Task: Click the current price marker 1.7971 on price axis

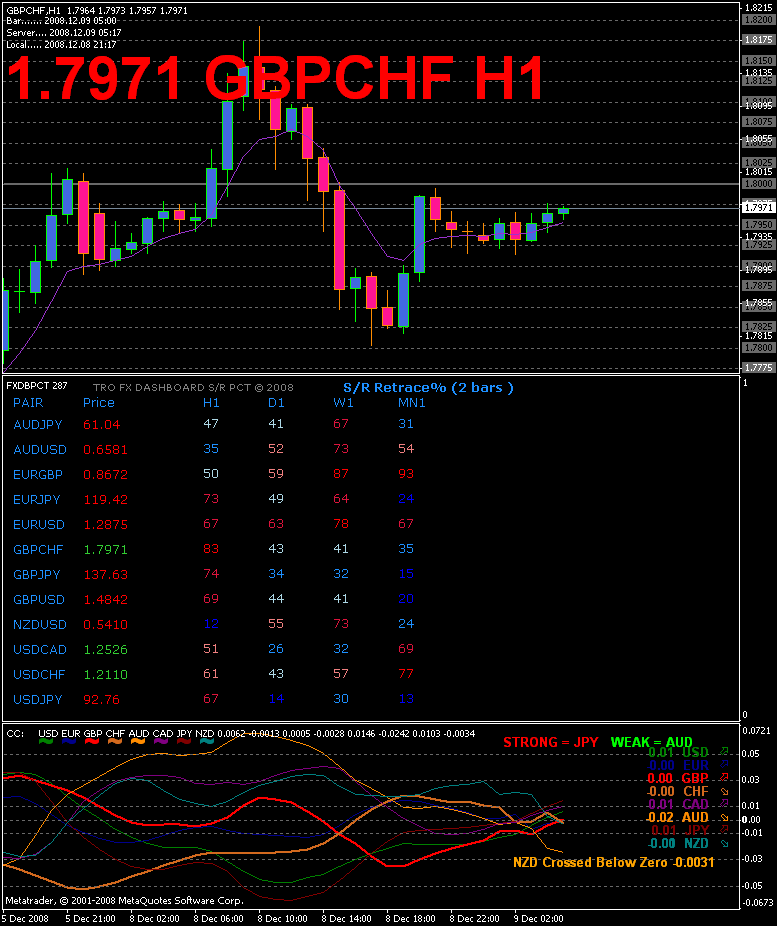Action: click(x=758, y=208)
